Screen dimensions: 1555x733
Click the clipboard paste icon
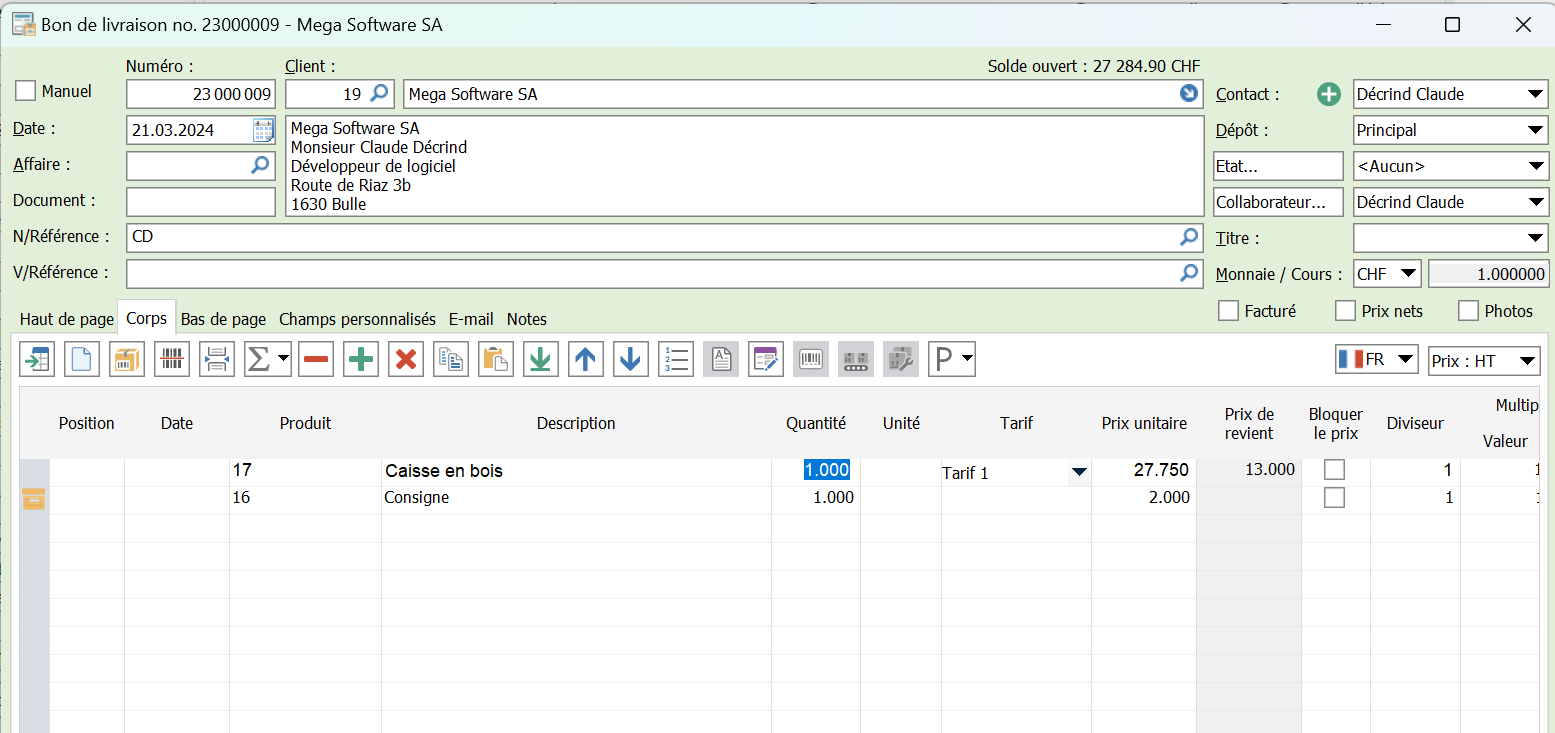pyautogui.click(x=496, y=359)
